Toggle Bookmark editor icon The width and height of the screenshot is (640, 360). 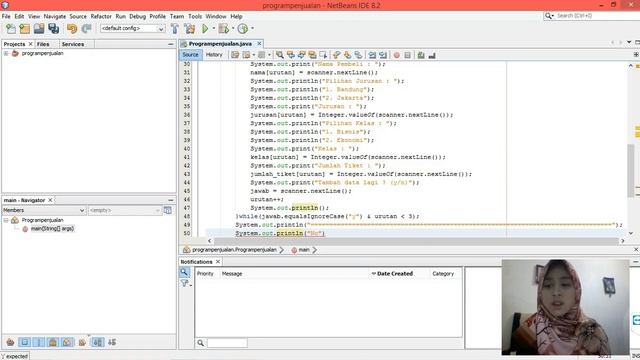(x=358, y=55)
